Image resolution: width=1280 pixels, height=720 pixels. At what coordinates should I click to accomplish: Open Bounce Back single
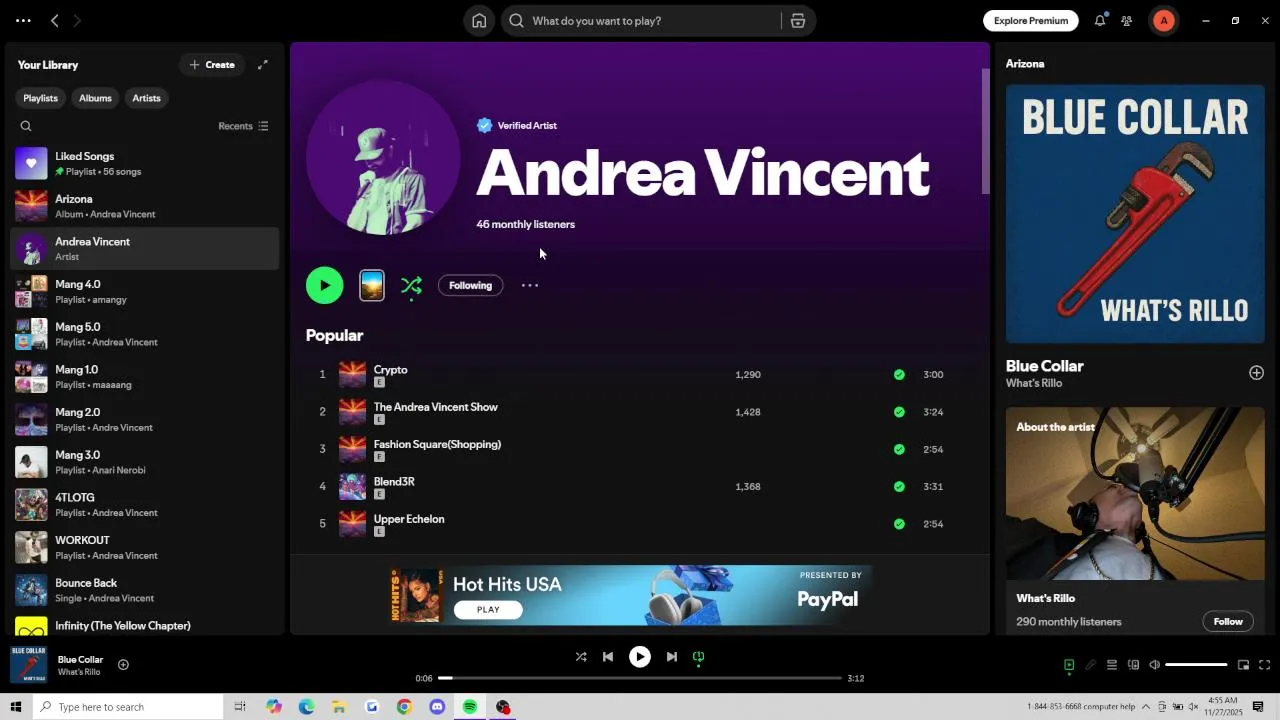click(x=145, y=590)
